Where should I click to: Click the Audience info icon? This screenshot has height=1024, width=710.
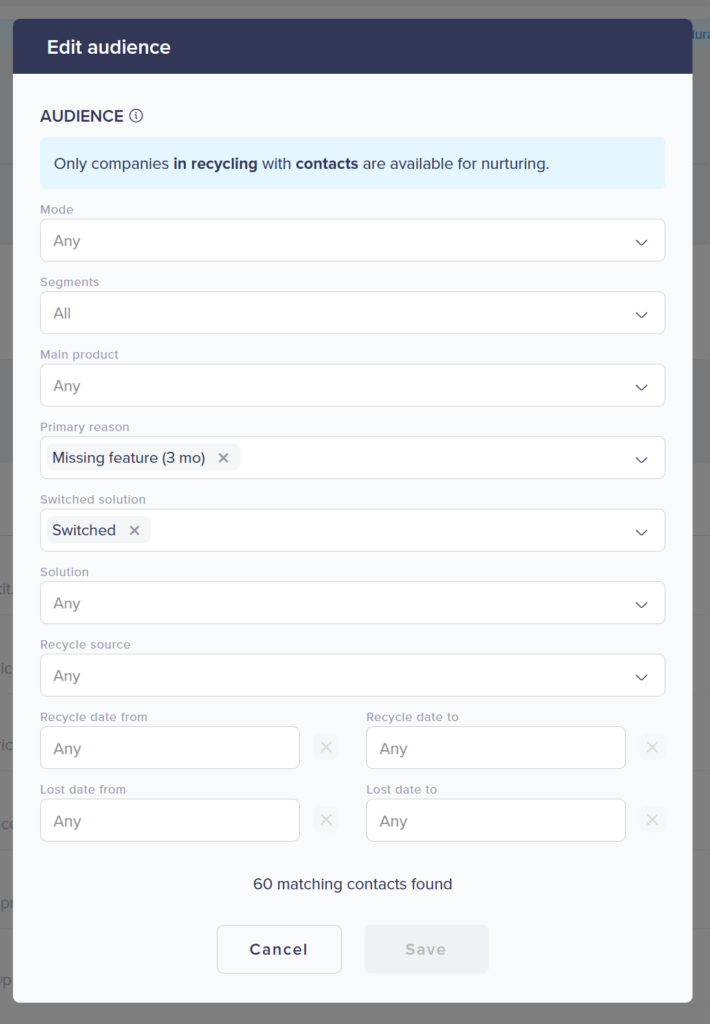[136, 116]
